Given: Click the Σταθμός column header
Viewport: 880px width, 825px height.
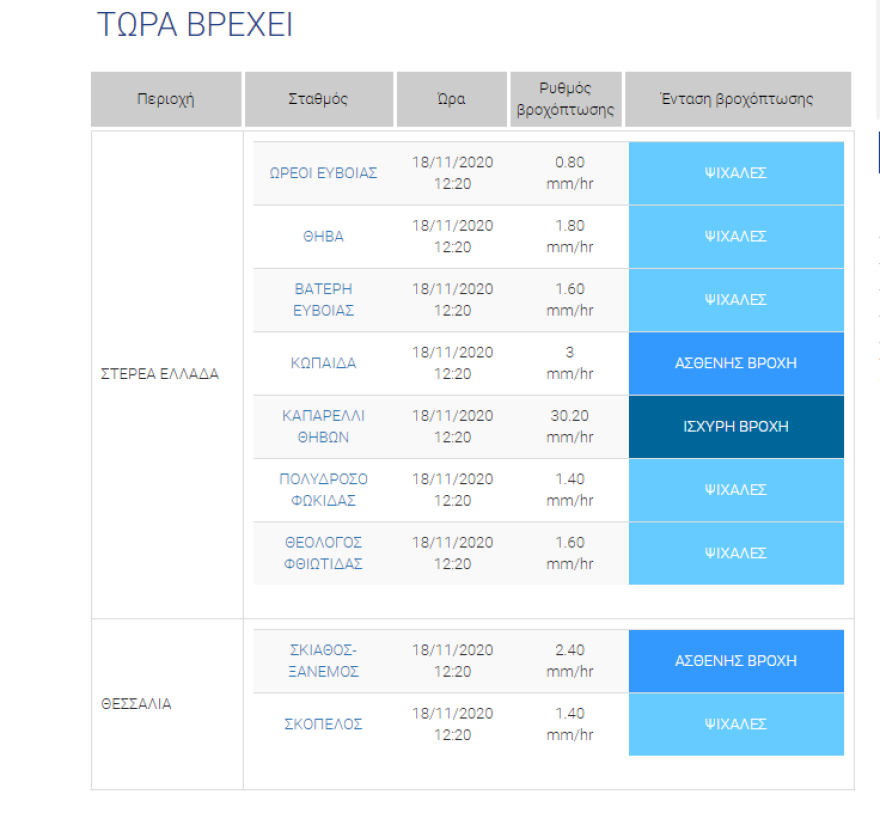Looking at the screenshot, I should (318, 99).
